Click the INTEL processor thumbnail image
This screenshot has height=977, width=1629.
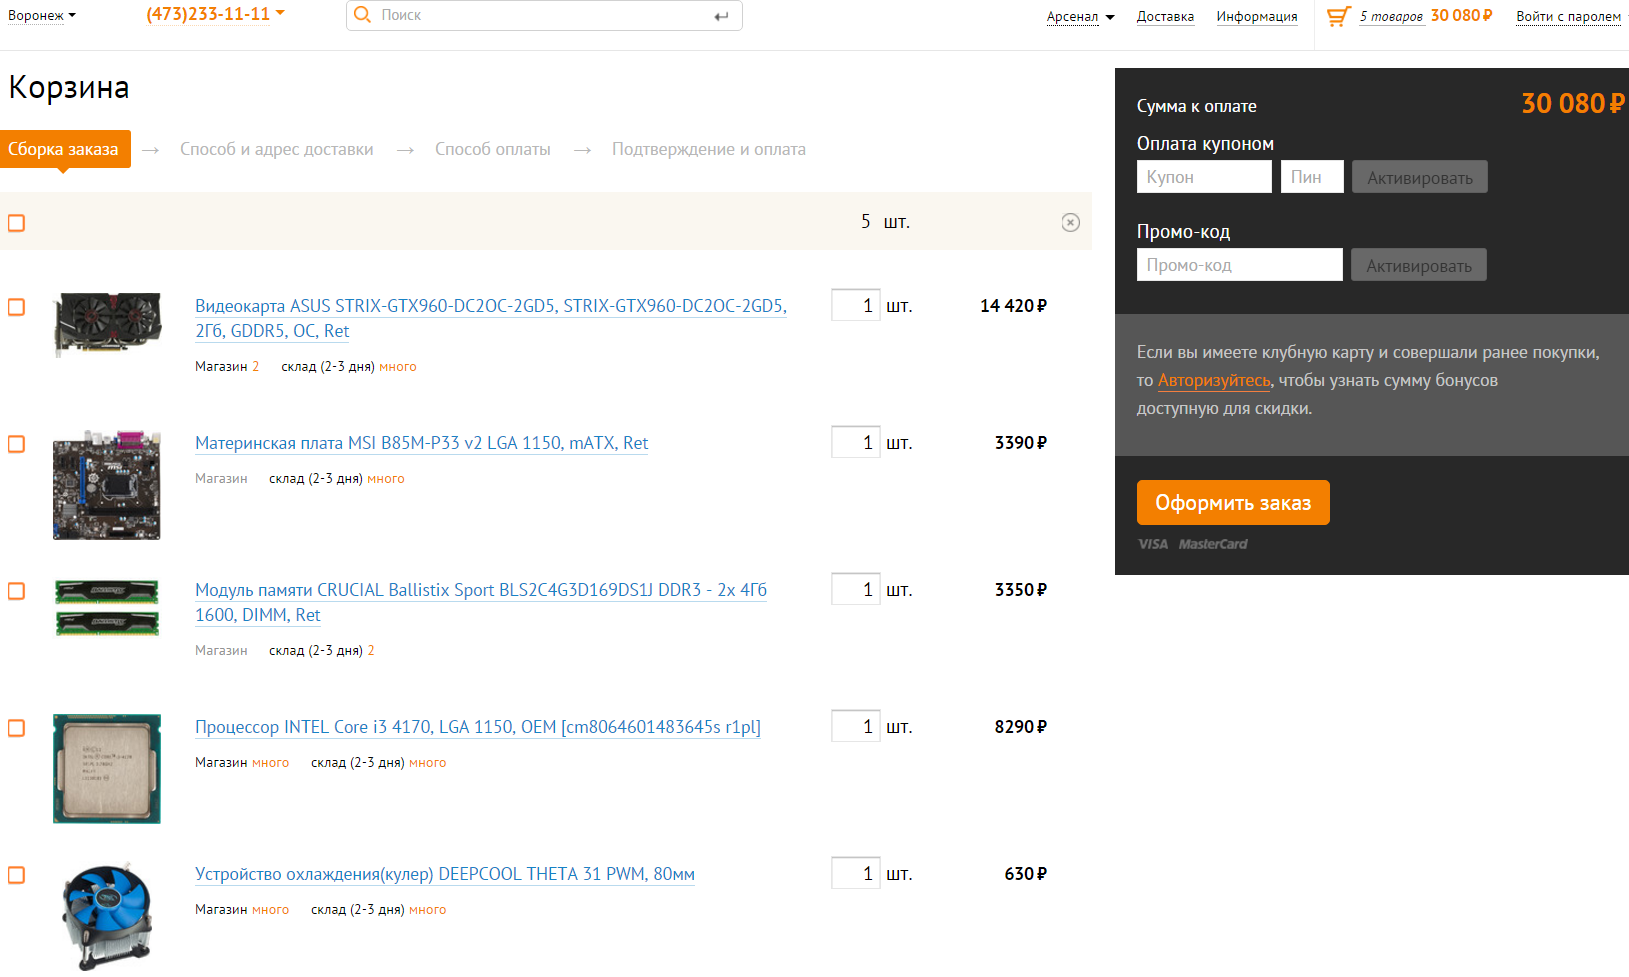click(x=107, y=769)
